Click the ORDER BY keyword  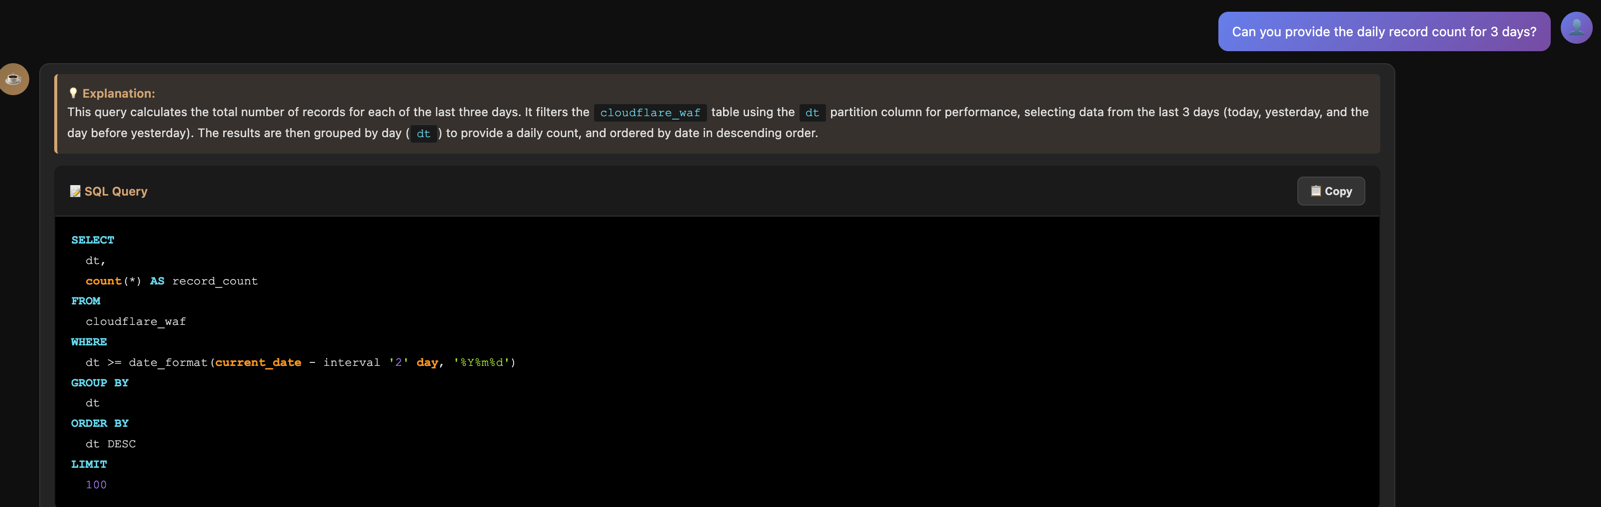[100, 424]
